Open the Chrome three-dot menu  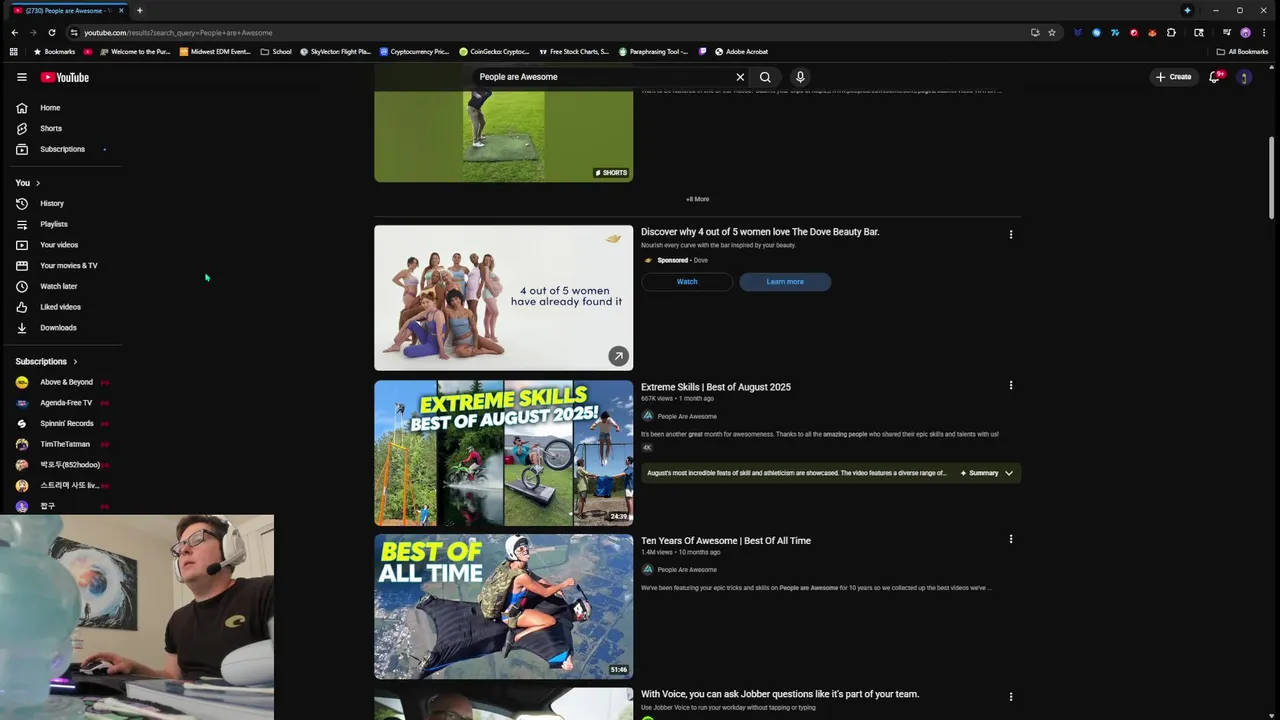(x=1264, y=32)
